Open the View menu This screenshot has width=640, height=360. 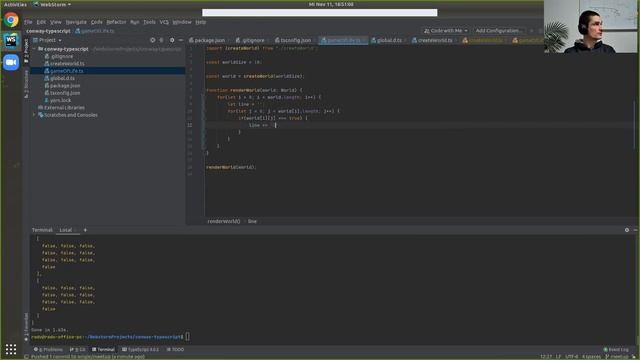point(56,22)
